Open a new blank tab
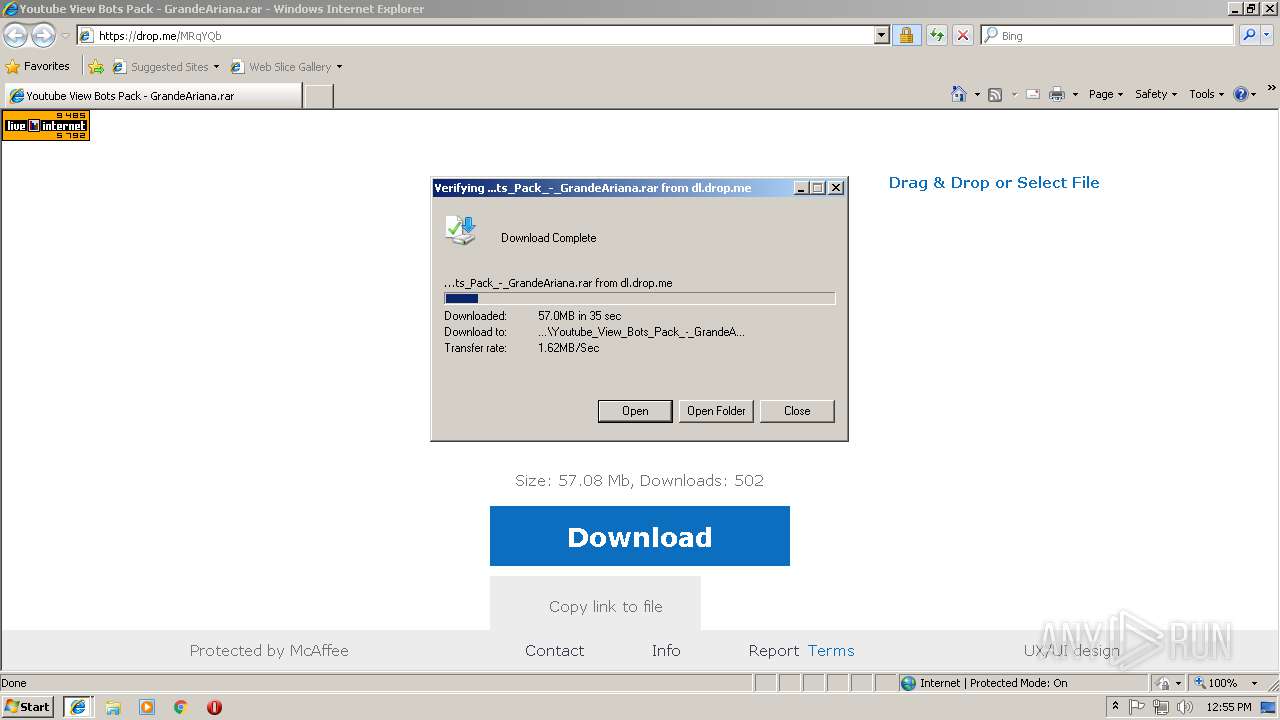This screenshot has width=1280, height=720. tap(318, 96)
